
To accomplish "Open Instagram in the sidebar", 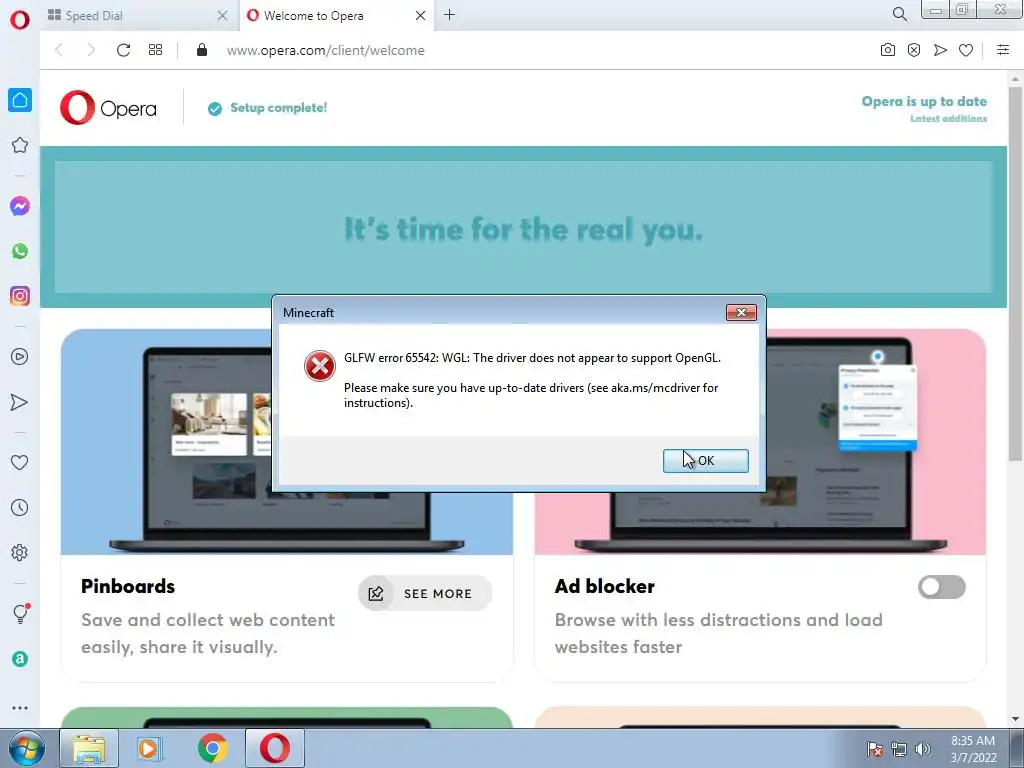I will coord(20,296).
